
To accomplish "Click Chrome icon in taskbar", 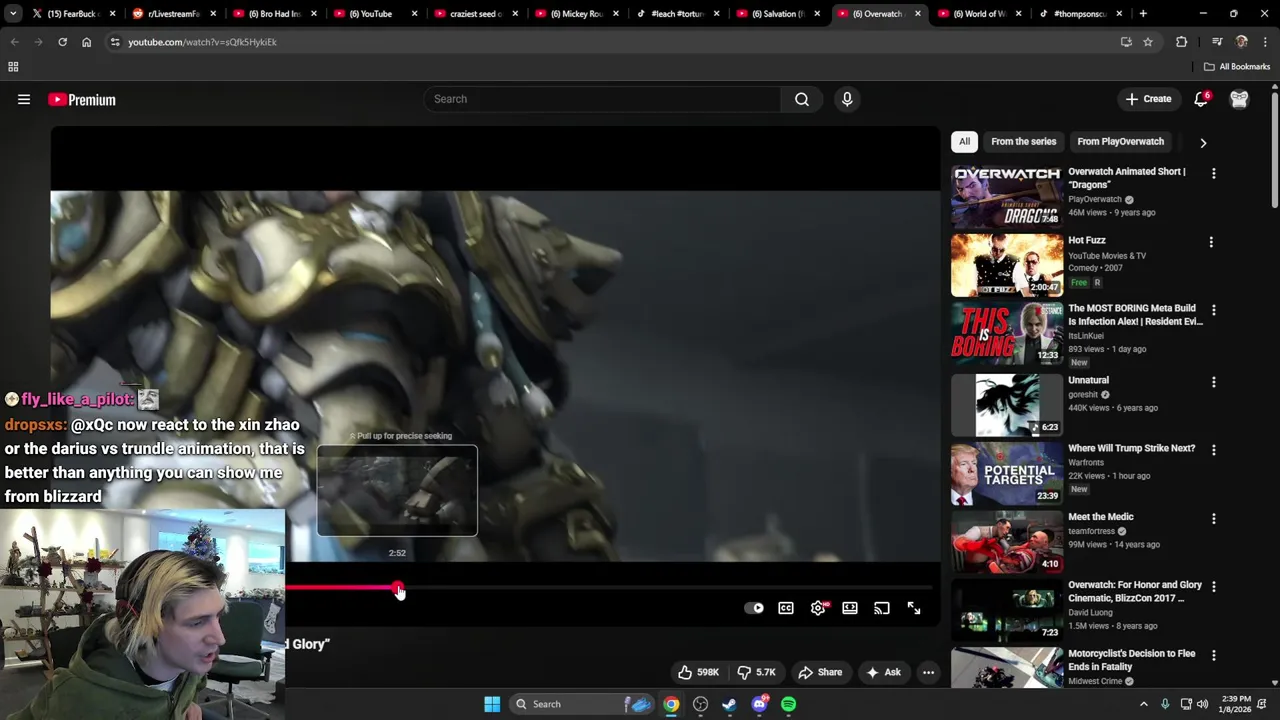I will [671, 704].
